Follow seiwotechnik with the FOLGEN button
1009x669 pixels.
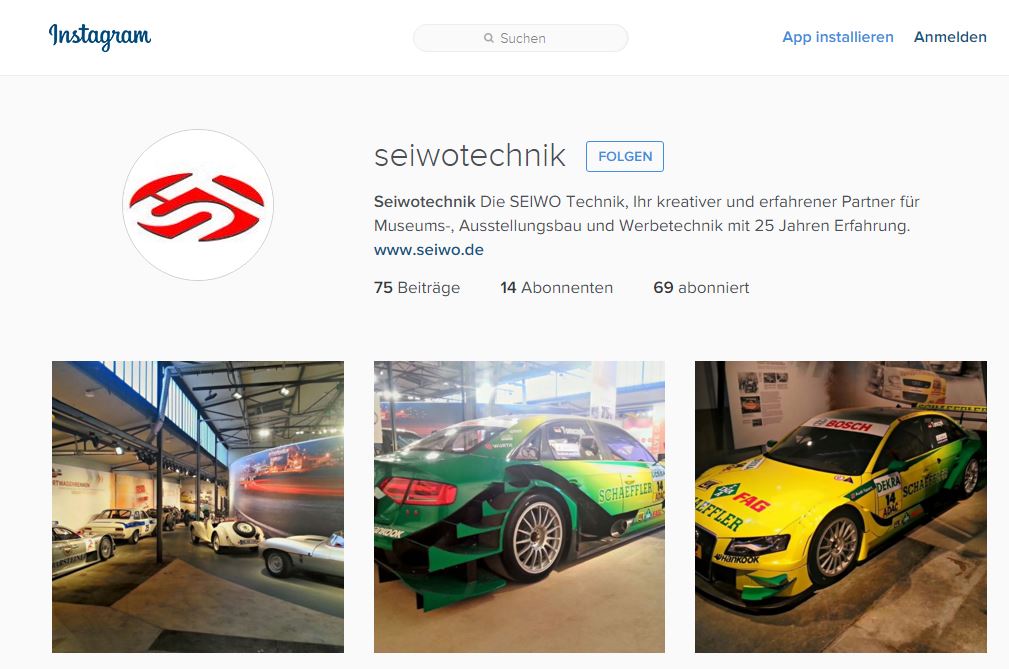pyautogui.click(x=625, y=156)
